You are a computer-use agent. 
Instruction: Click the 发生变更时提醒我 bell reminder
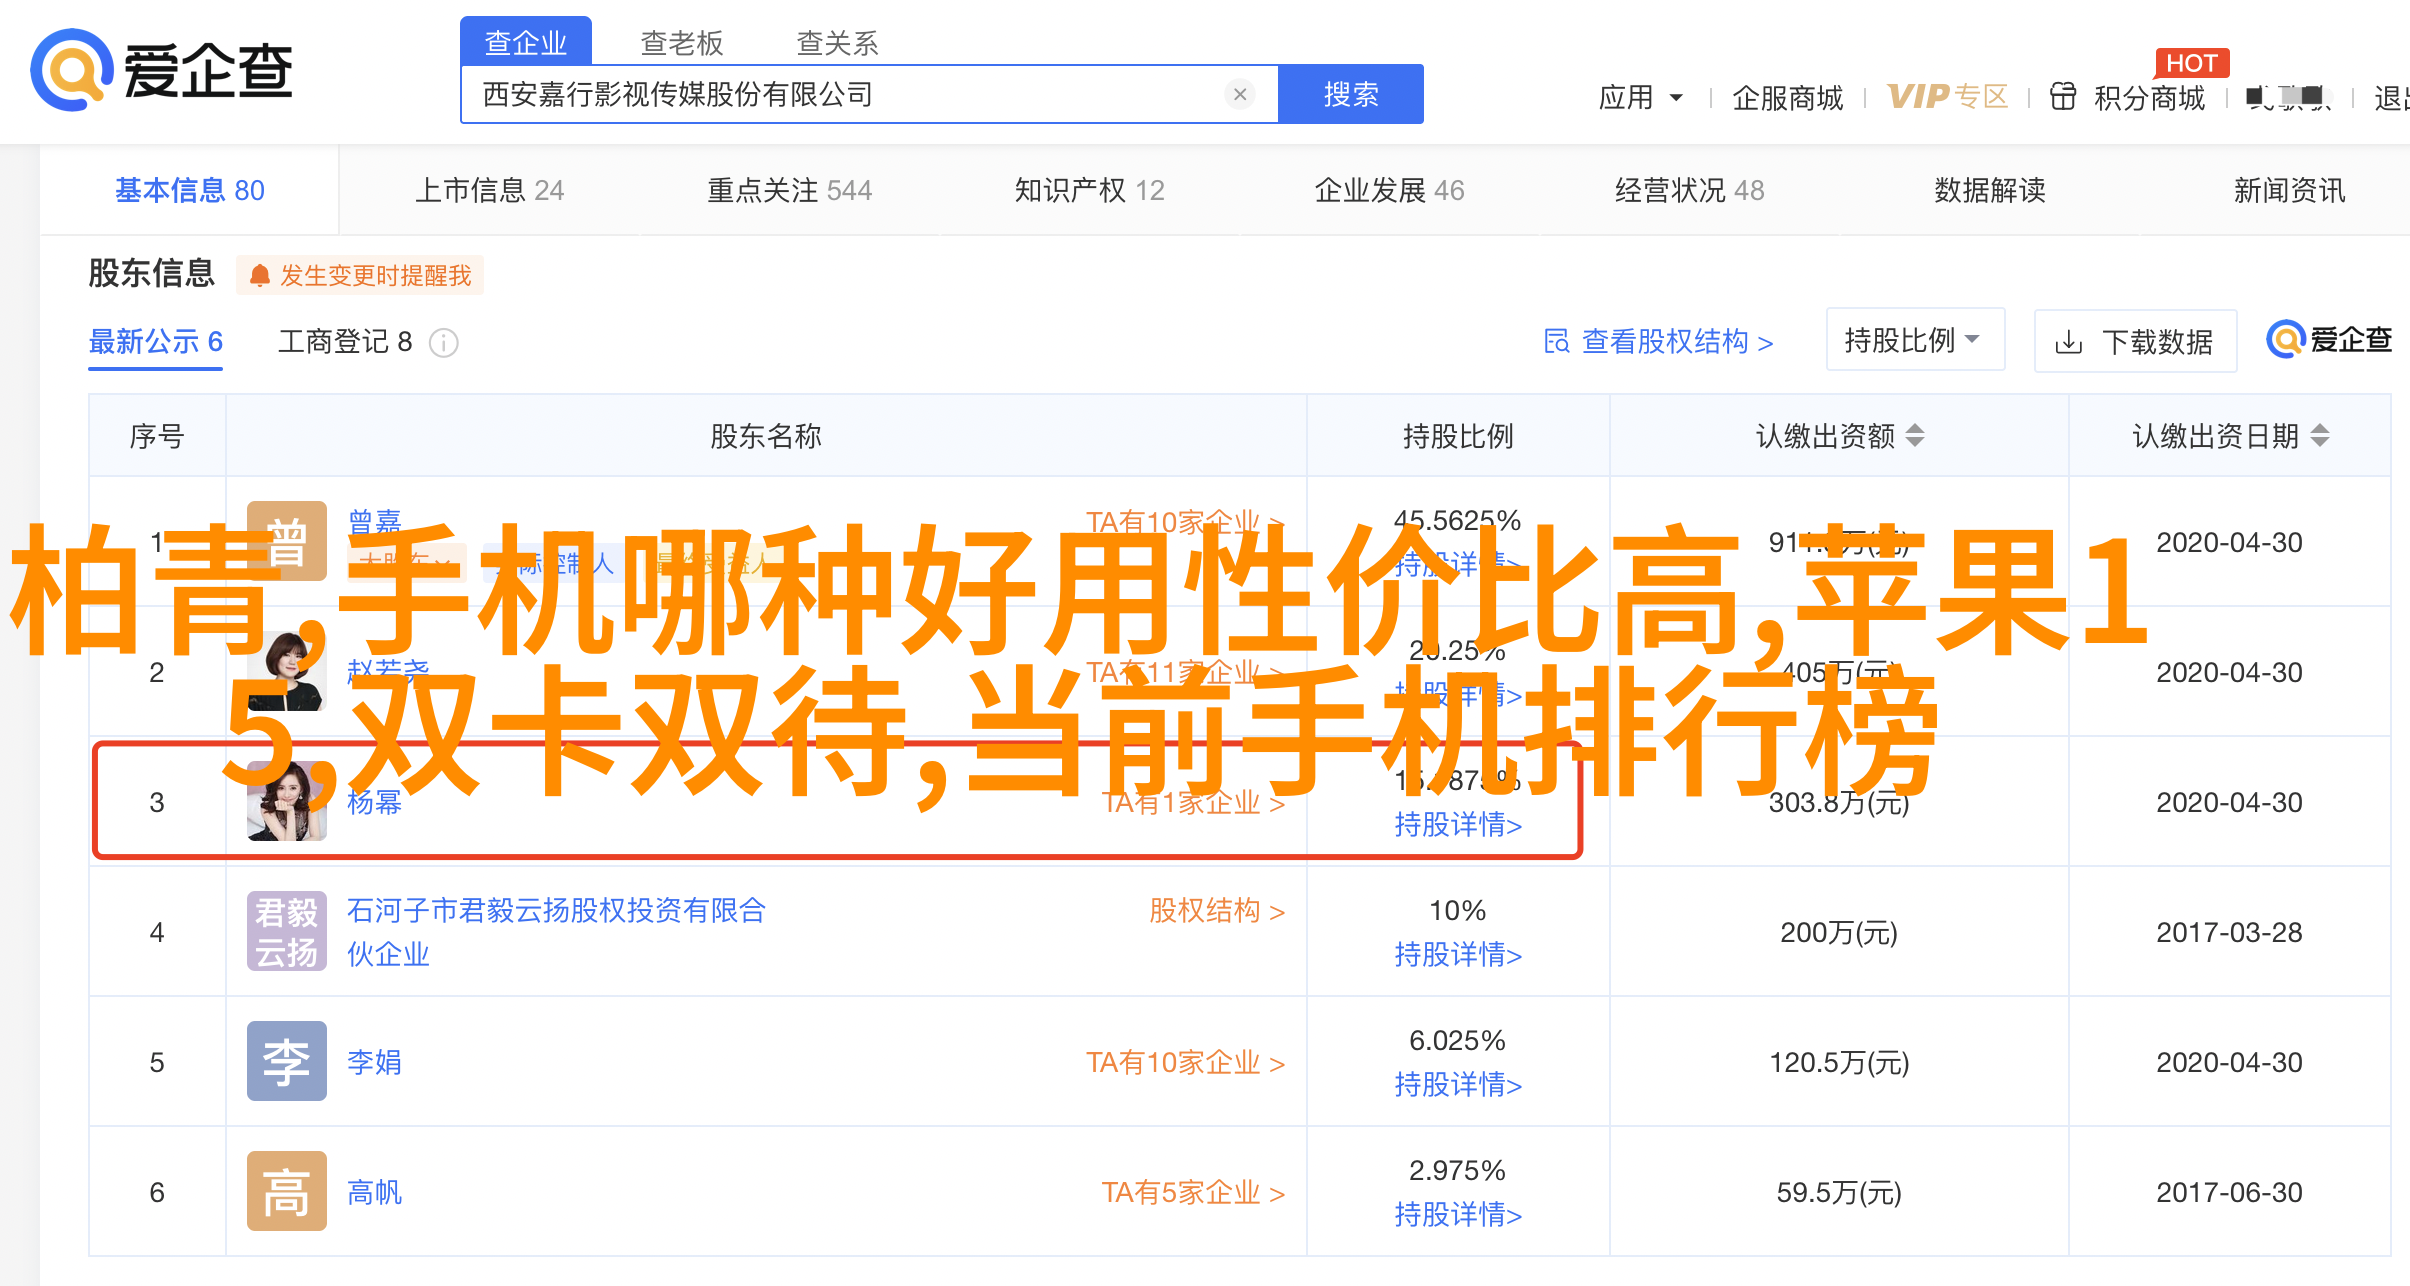(360, 275)
